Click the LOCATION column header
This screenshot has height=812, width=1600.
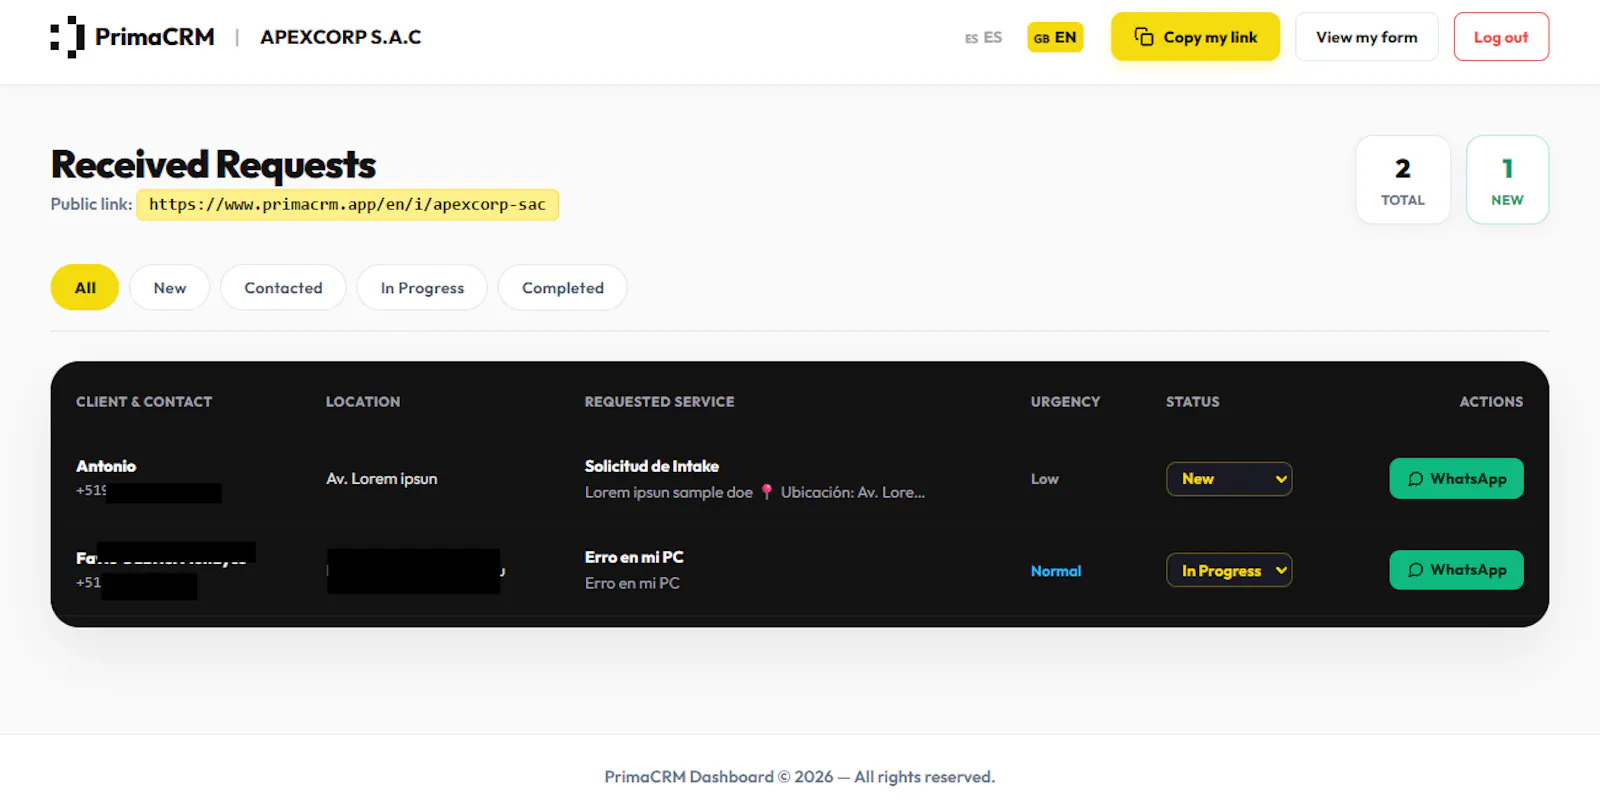pos(363,402)
